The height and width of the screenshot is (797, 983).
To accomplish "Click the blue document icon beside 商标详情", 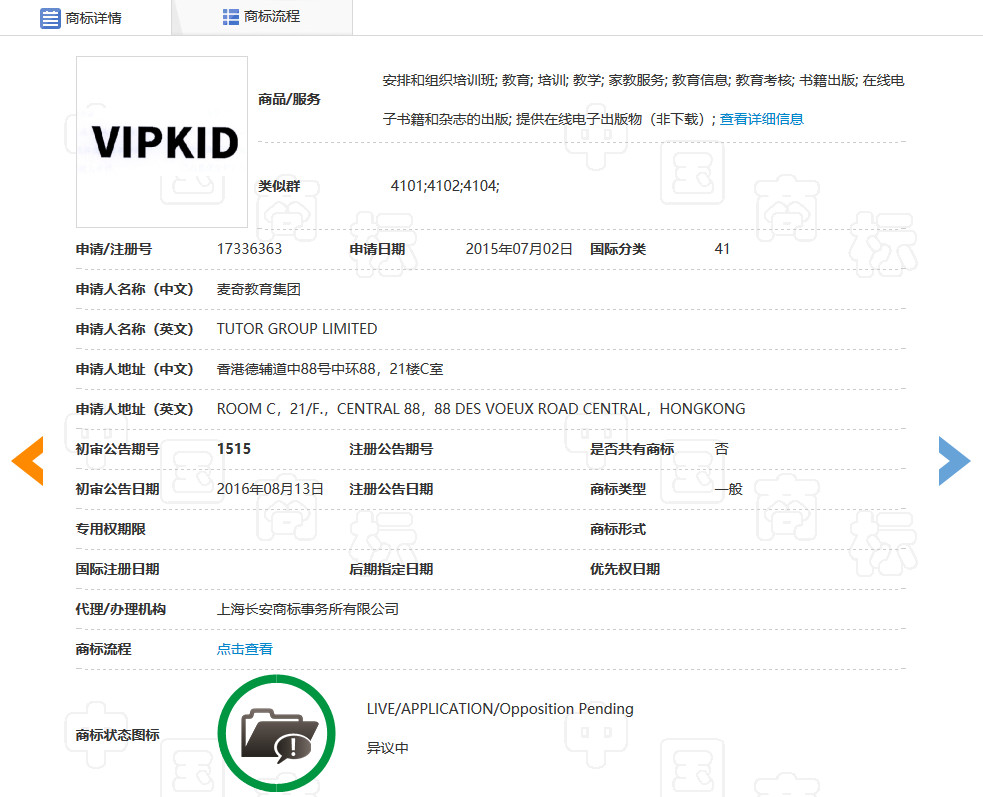I will [50, 18].
